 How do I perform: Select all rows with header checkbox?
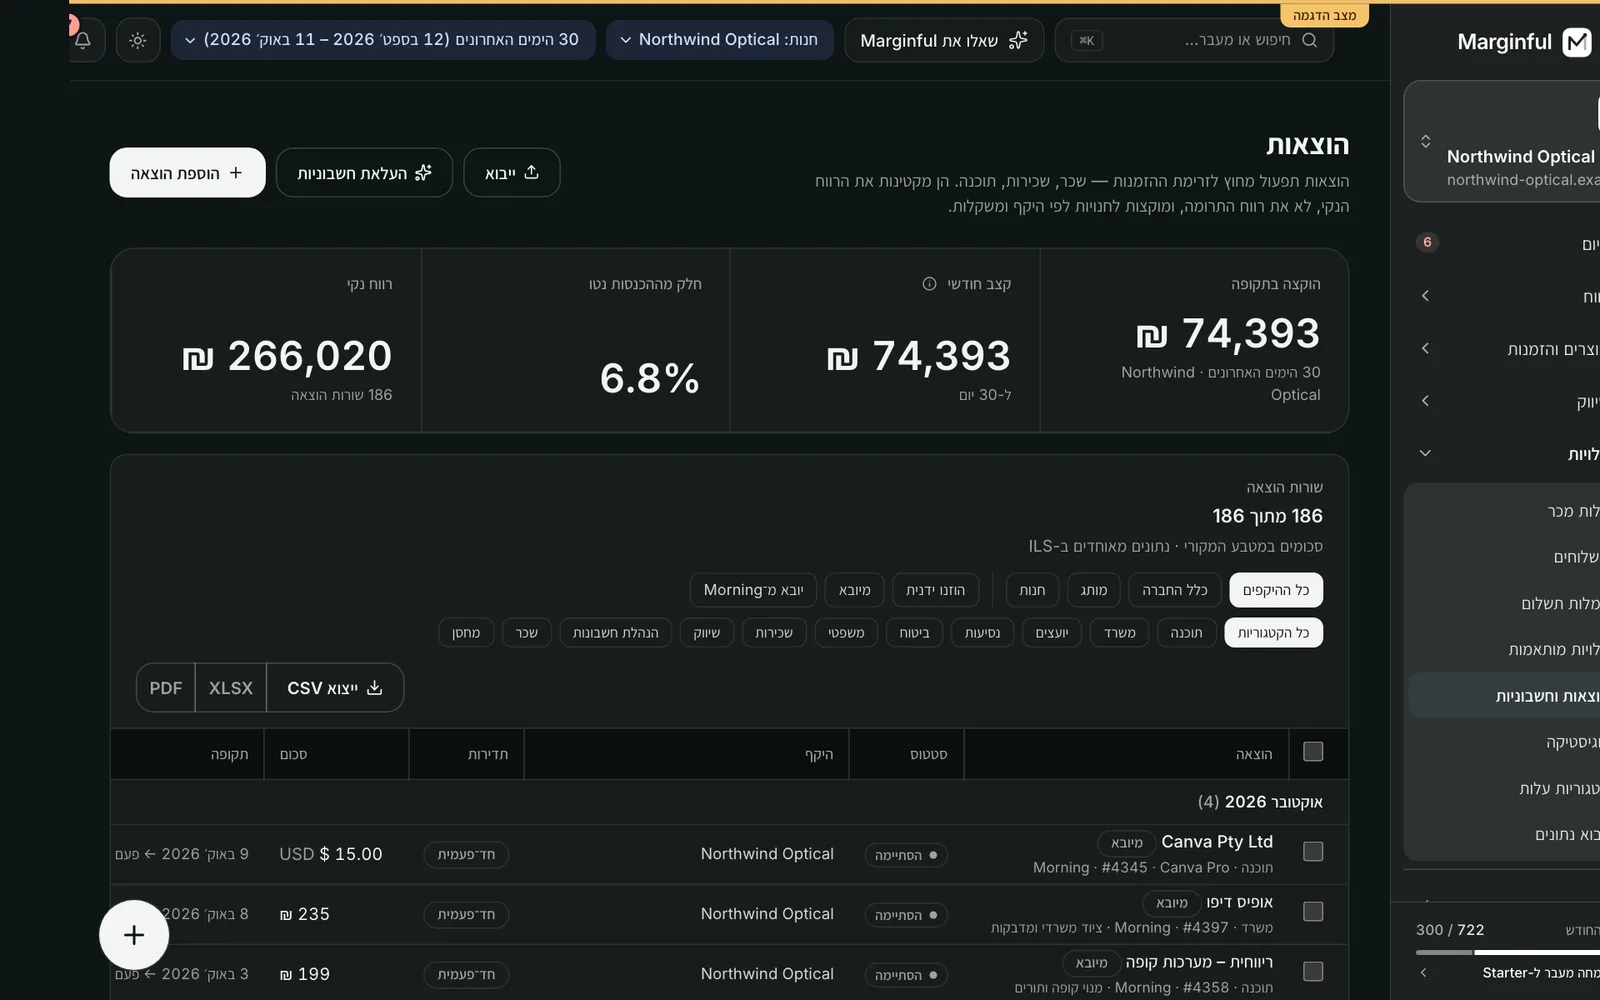(x=1313, y=752)
